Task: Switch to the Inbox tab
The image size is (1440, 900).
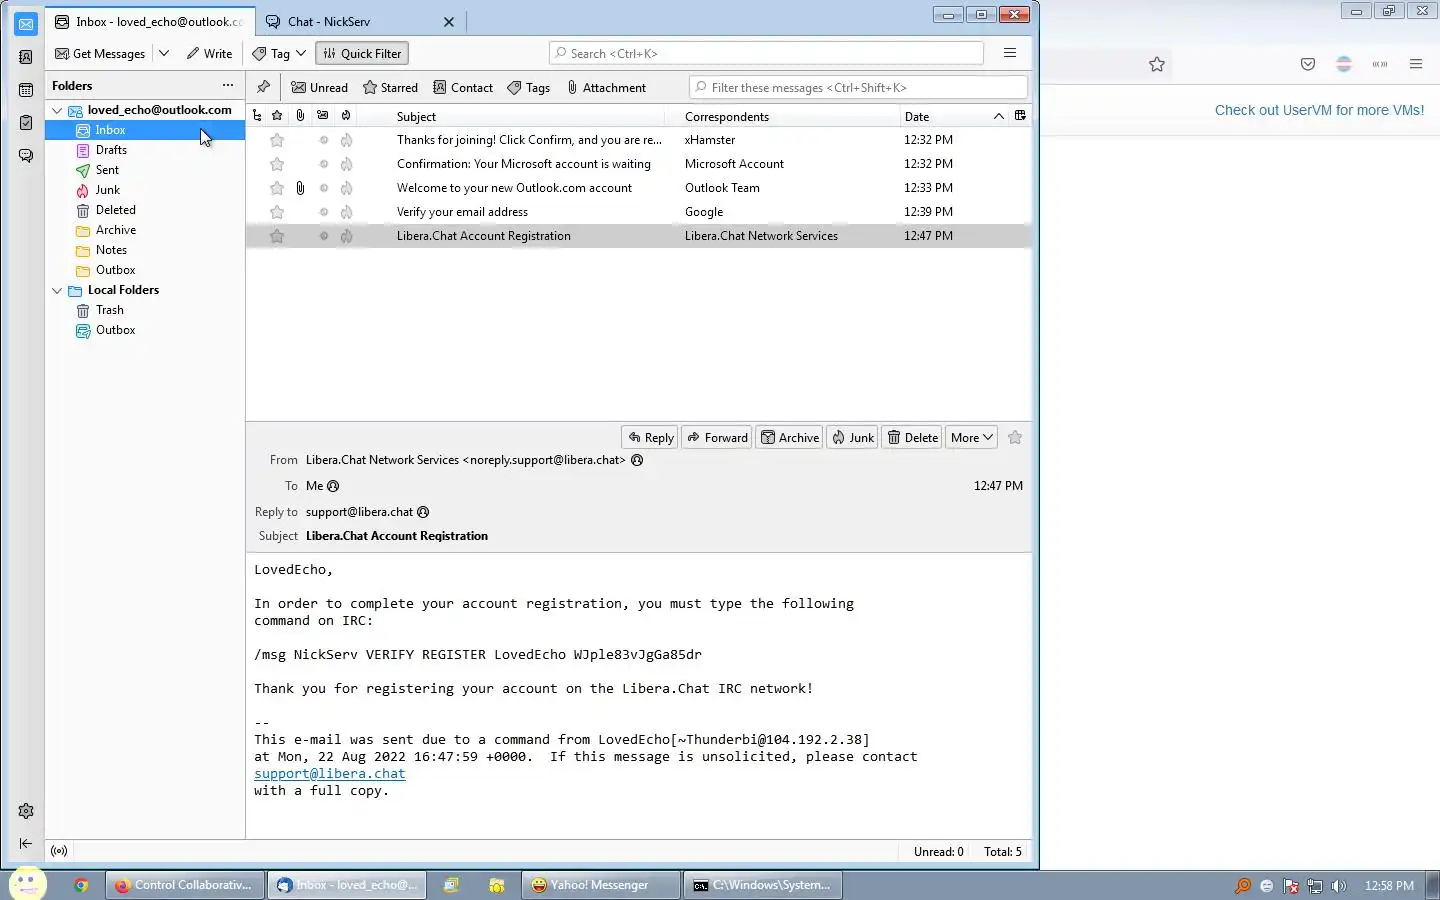Action: click(150, 21)
